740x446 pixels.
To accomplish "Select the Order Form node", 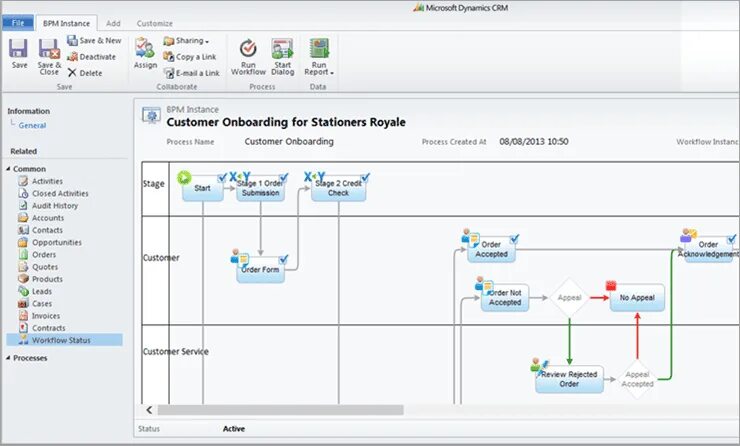I will [261, 269].
